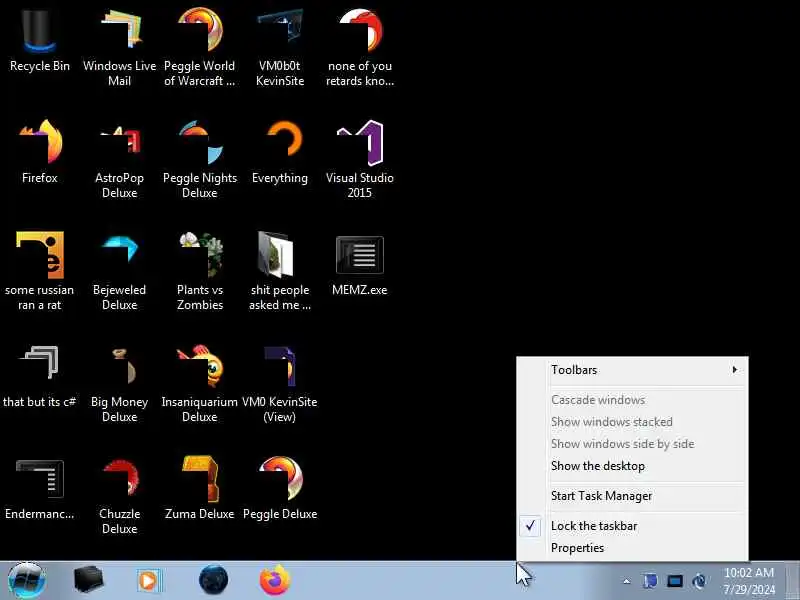The height and width of the screenshot is (600, 800).
Task: Open the dark folder taskbar icon
Action: 88,581
